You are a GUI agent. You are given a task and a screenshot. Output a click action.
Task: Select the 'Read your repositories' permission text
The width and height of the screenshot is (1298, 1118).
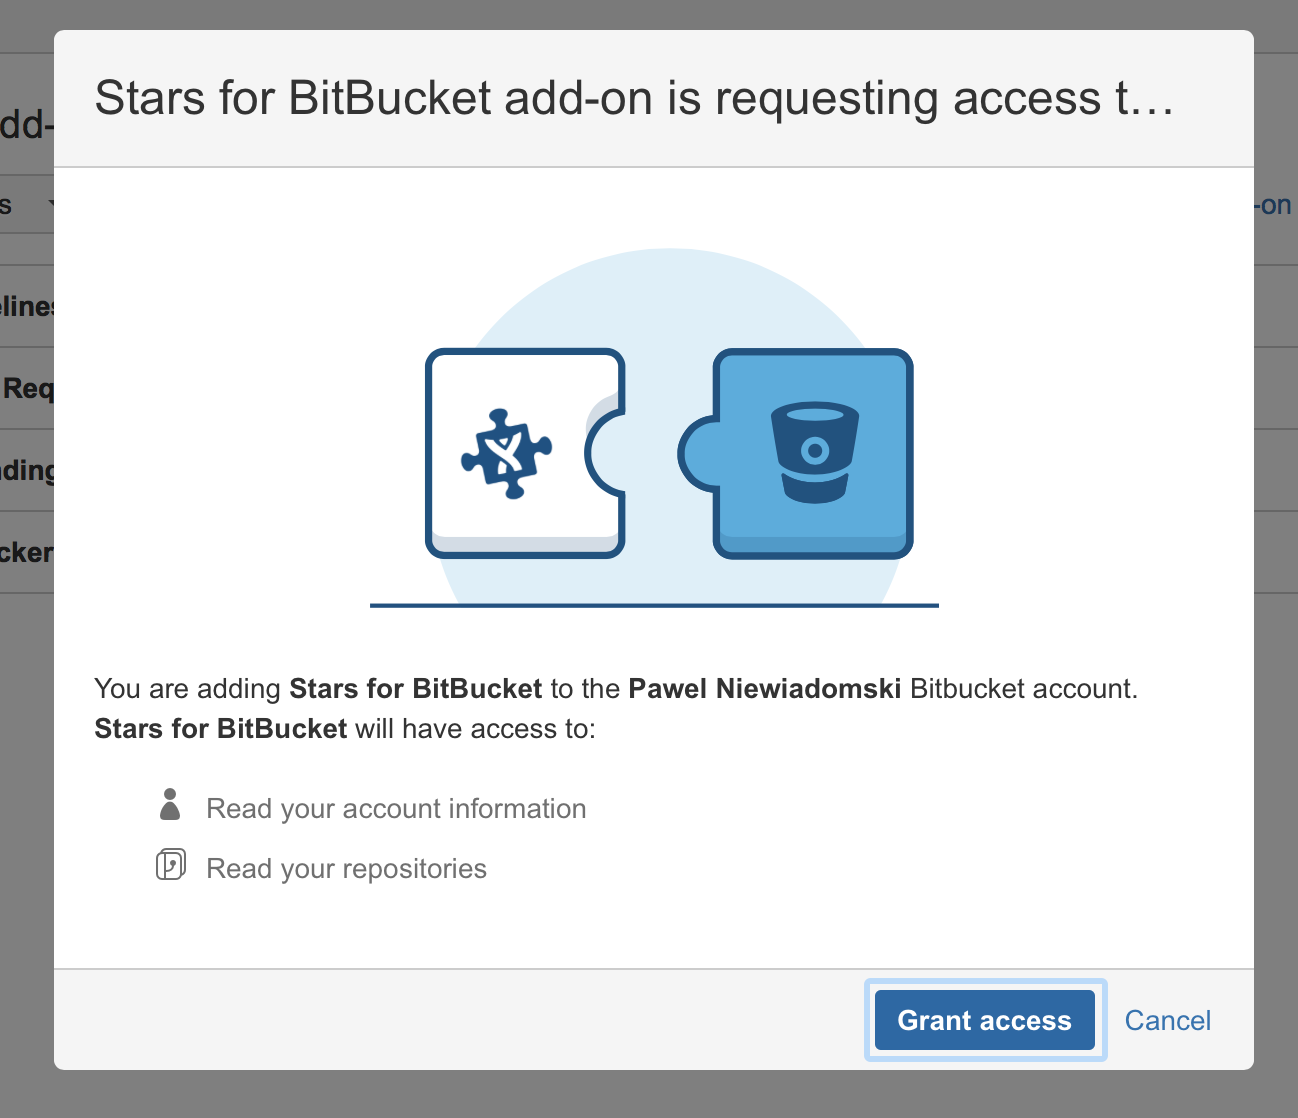[346, 869]
